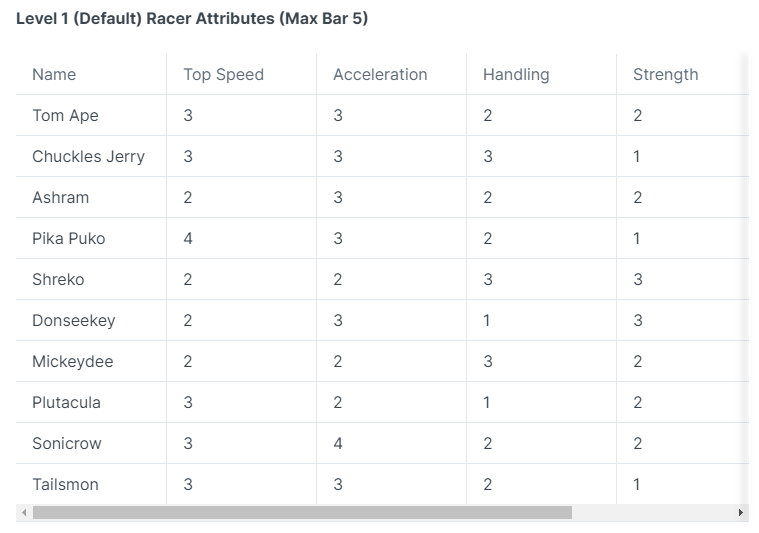Click the Donseekey name cell
Screen dimensions: 759x533
point(91,320)
